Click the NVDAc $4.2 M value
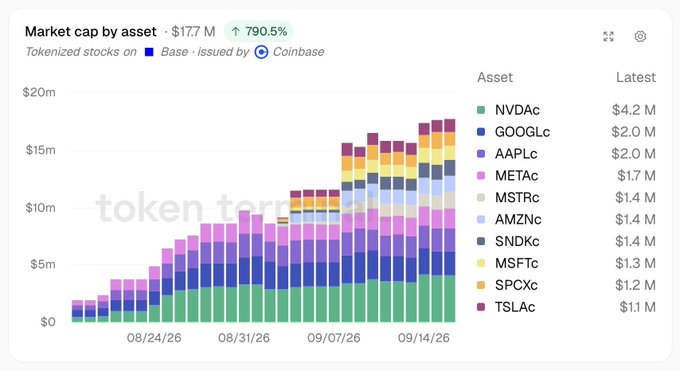The image size is (680, 371). (x=634, y=110)
